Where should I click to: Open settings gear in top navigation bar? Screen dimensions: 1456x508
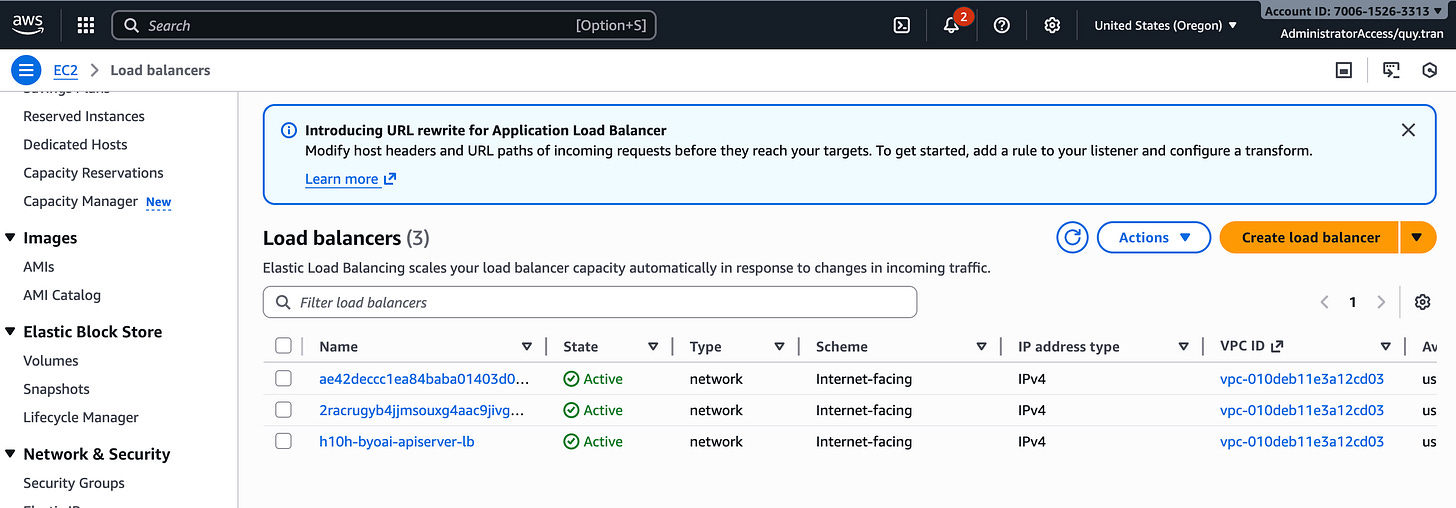[x=1052, y=25]
